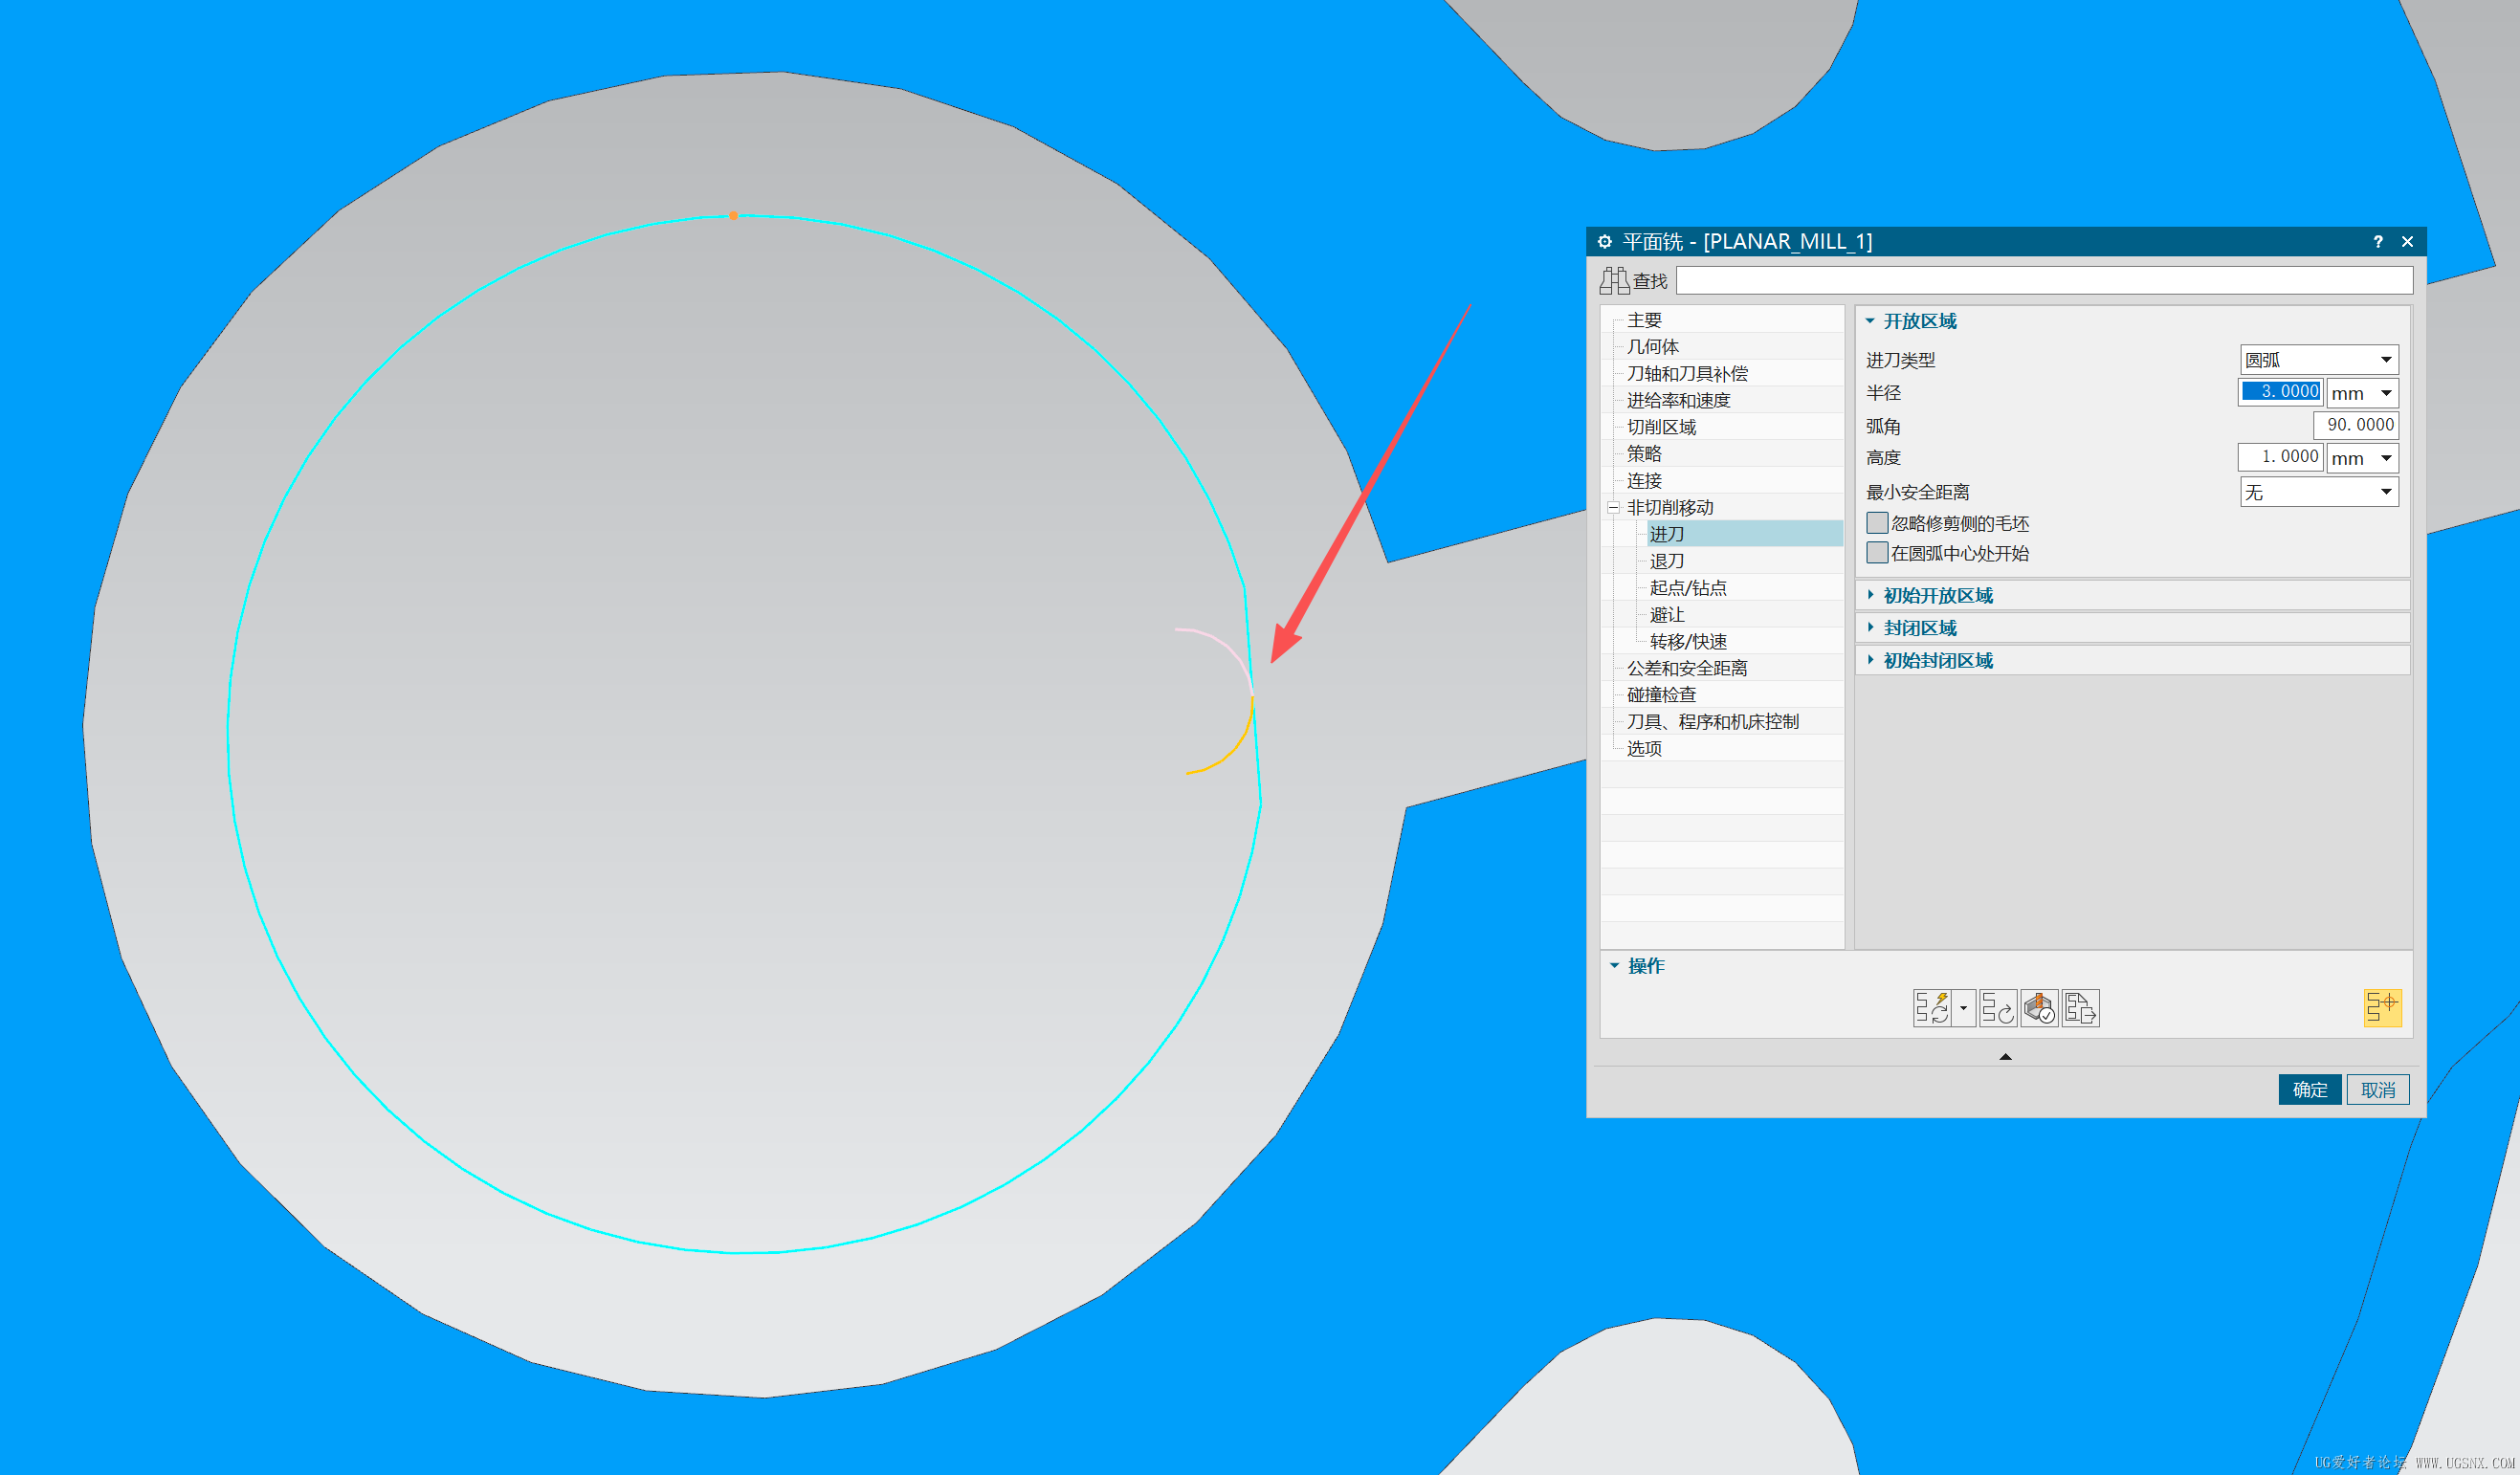Click the binoculars 查找 search icon

click(x=1614, y=281)
